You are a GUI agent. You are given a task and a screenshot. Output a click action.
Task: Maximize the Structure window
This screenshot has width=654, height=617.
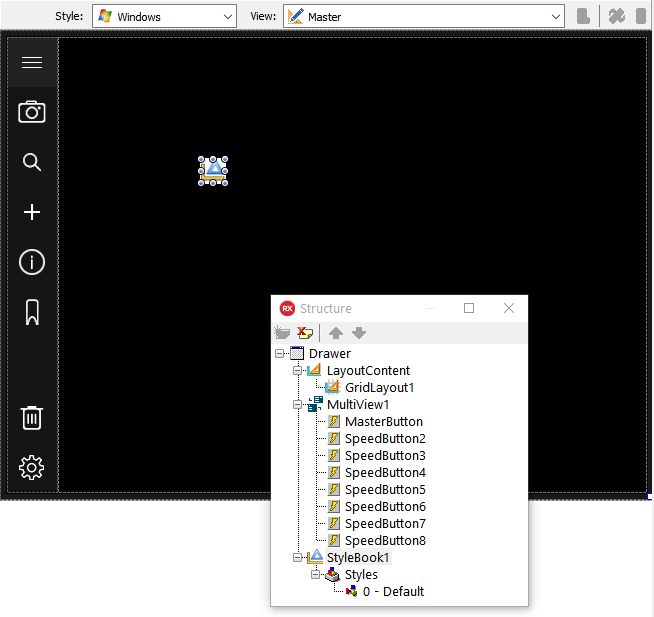469,308
